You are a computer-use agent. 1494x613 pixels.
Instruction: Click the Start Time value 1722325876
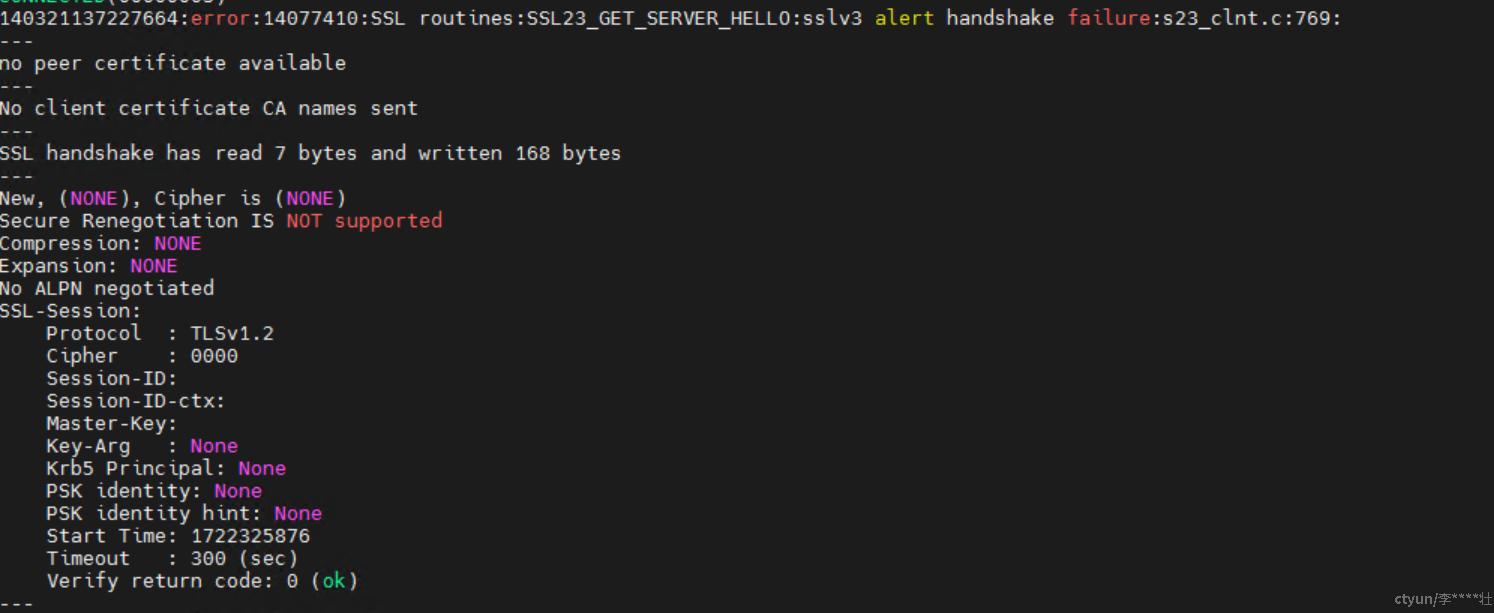coord(250,536)
